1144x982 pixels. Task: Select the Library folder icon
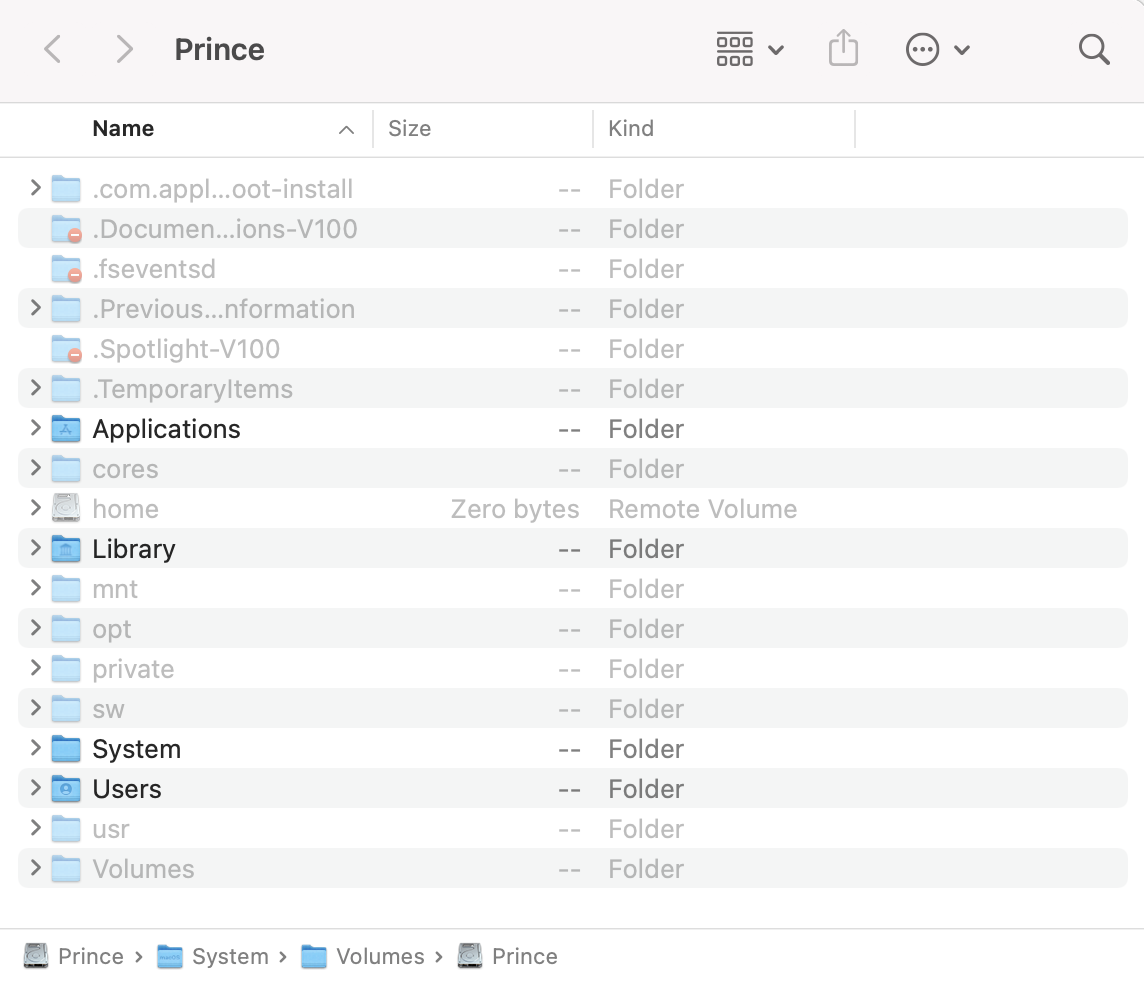(x=66, y=549)
